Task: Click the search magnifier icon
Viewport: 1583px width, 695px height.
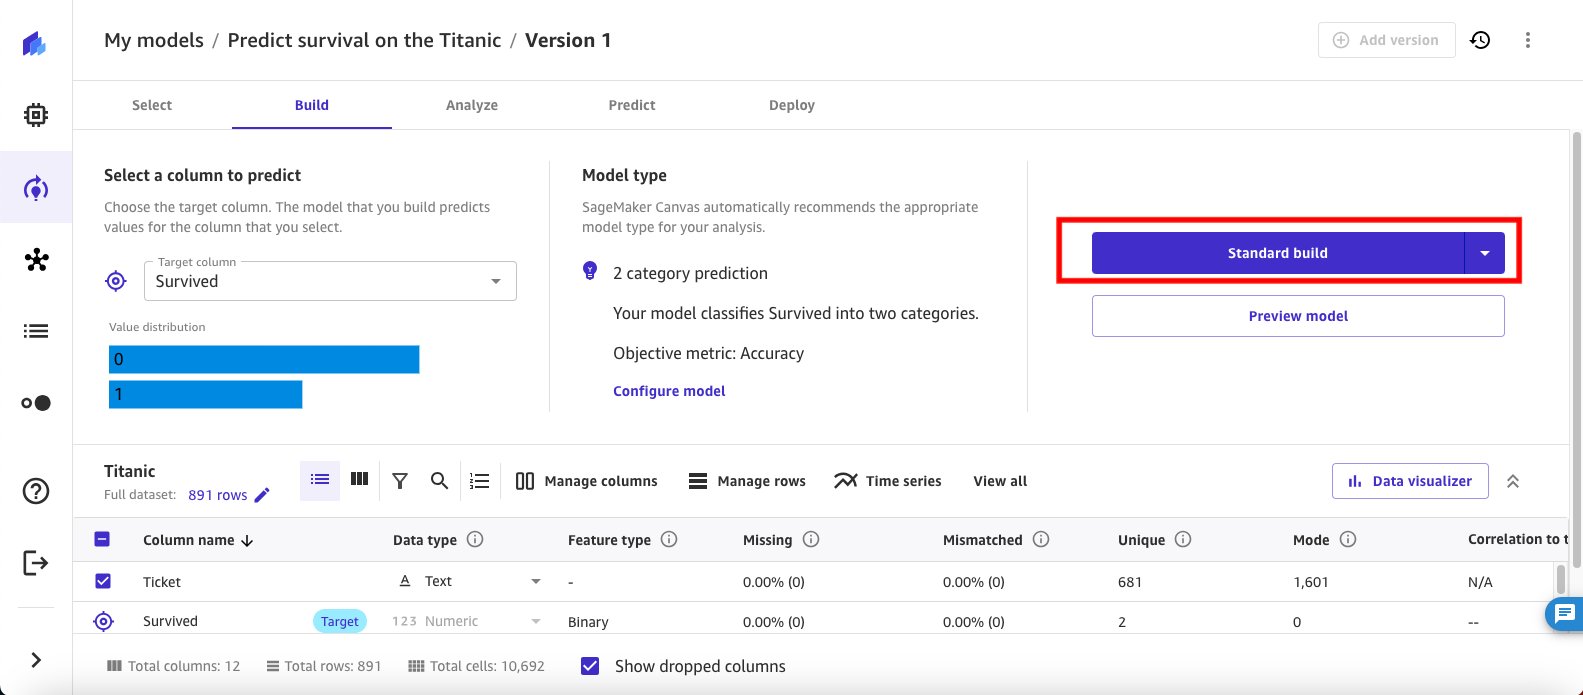Action: (x=439, y=481)
